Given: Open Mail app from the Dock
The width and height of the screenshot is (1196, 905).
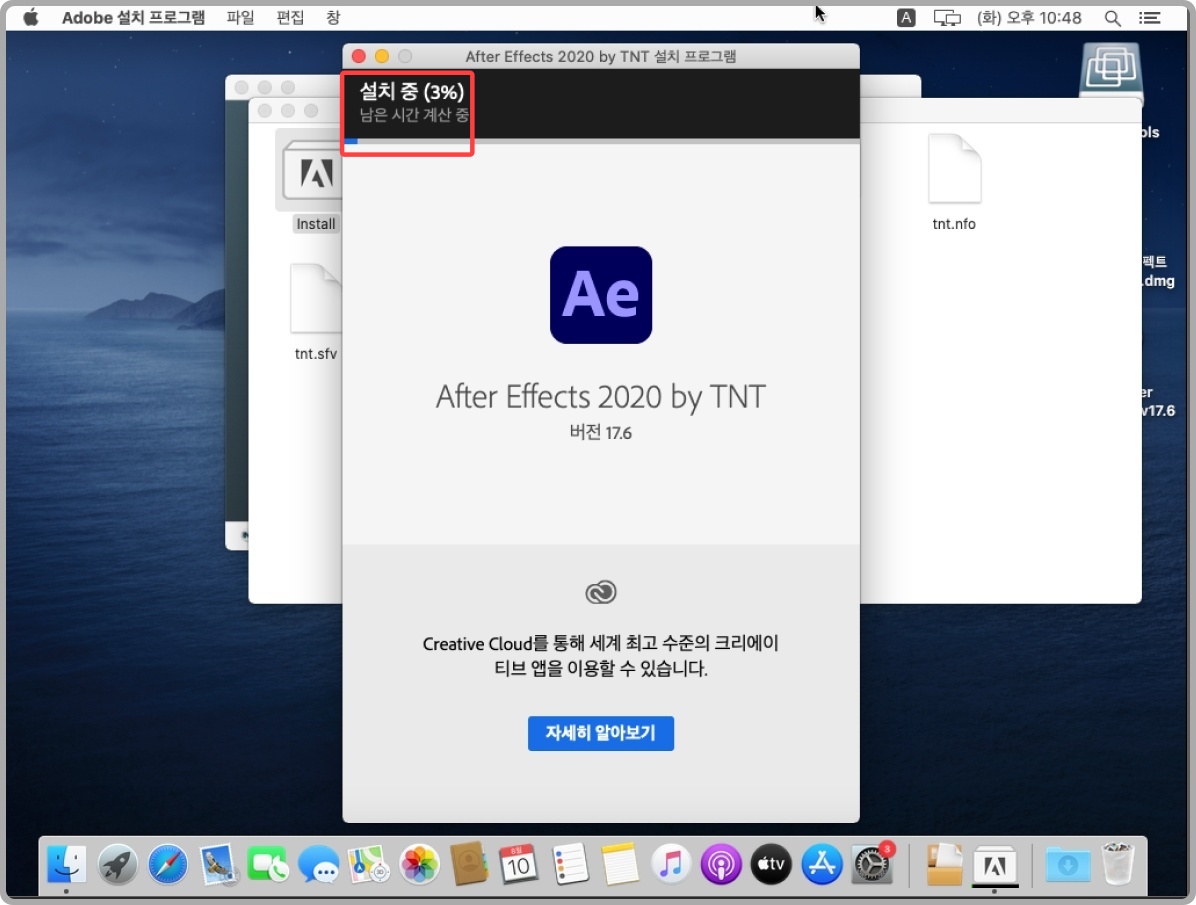Looking at the screenshot, I should [218, 865].
